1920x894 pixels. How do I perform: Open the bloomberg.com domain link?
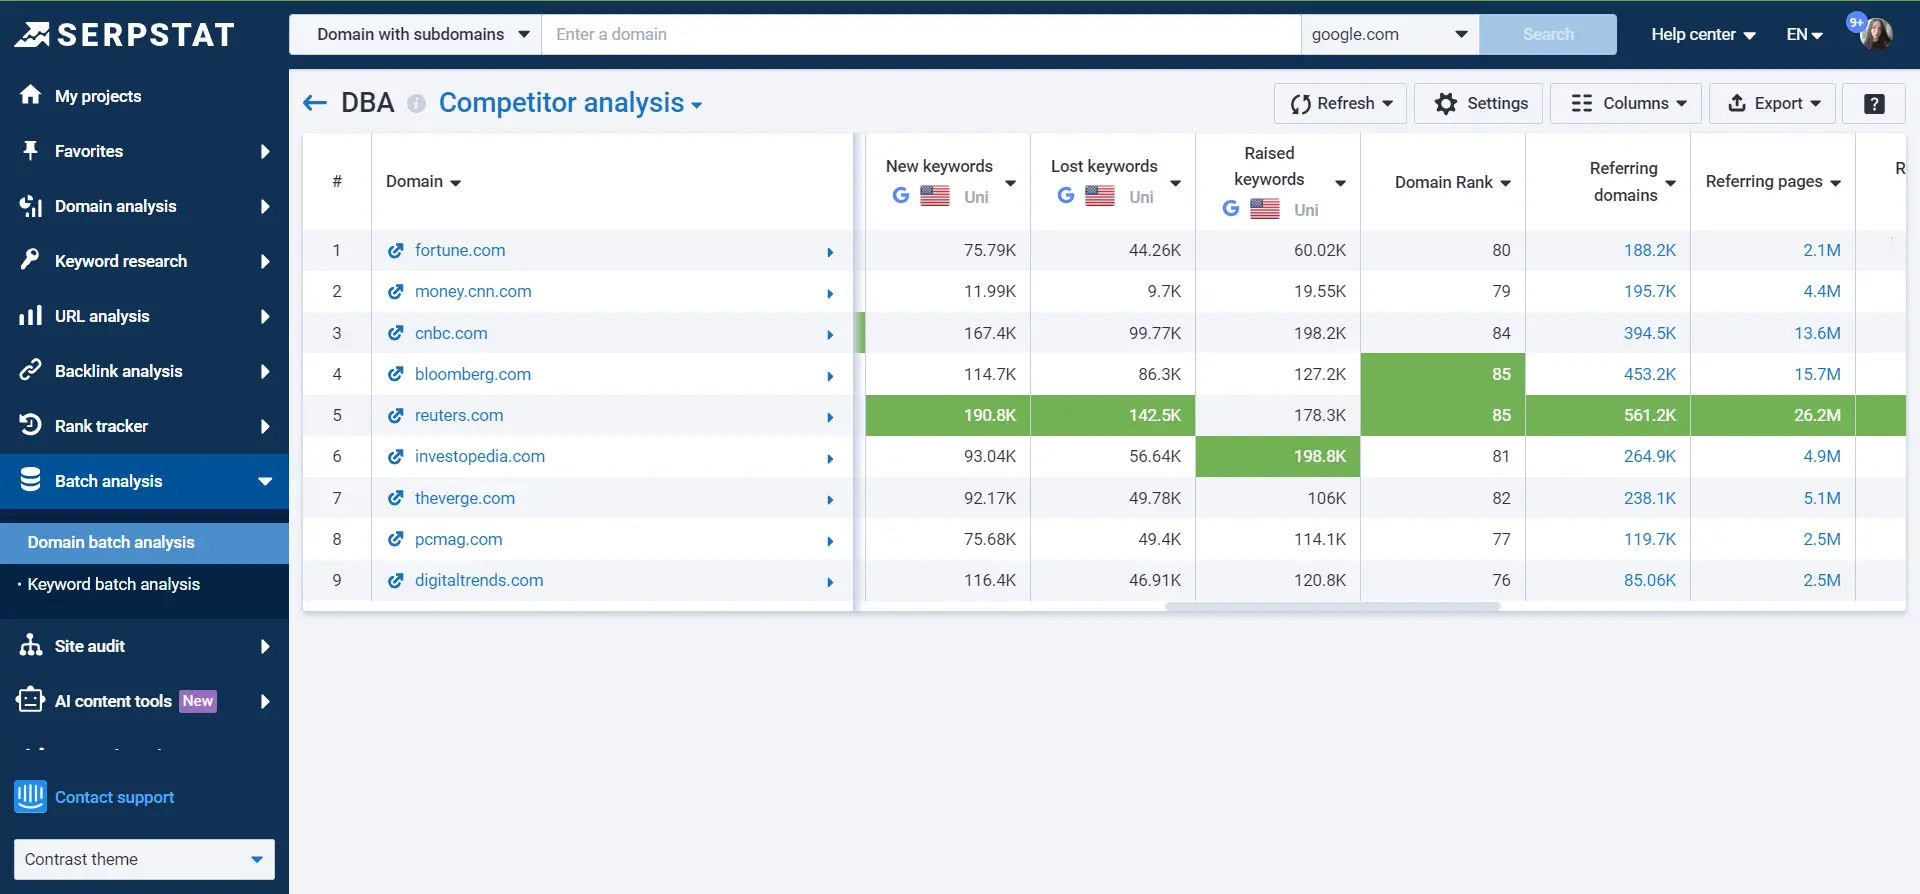(x=472, y=374)
